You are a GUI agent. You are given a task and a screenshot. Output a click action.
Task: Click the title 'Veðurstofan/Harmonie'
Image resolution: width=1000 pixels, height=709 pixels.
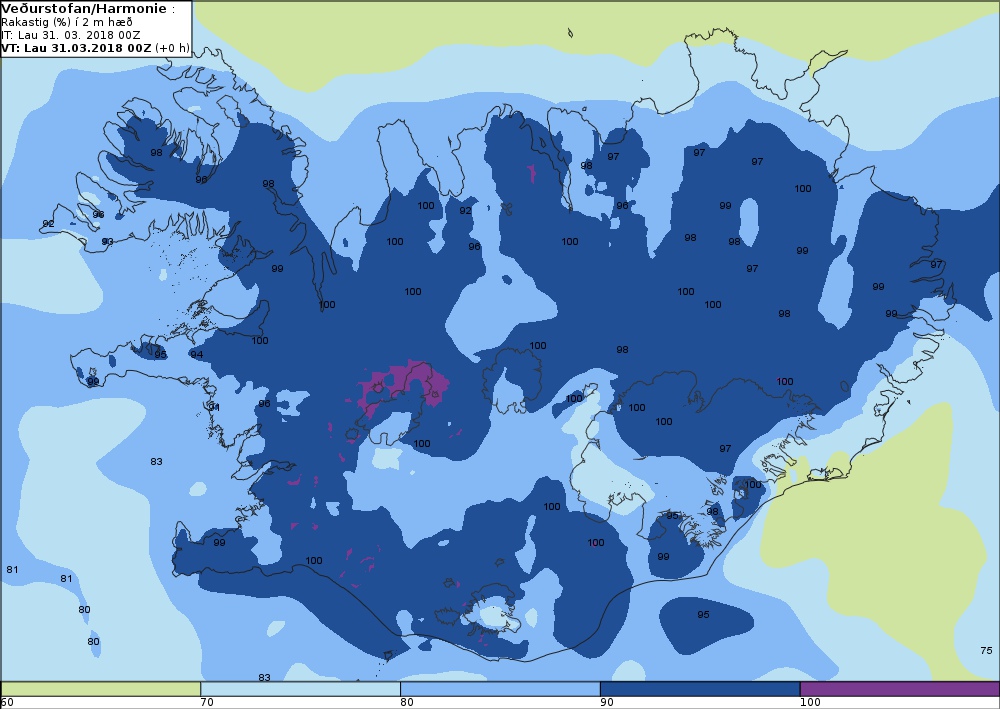click(84, 9)
